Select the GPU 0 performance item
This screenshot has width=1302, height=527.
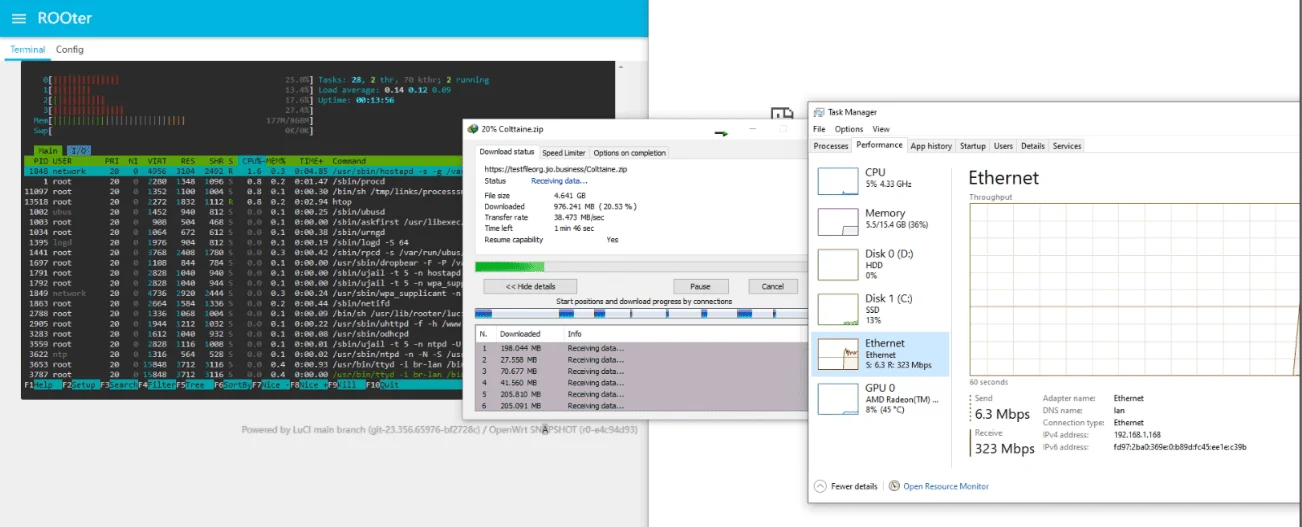880,398
